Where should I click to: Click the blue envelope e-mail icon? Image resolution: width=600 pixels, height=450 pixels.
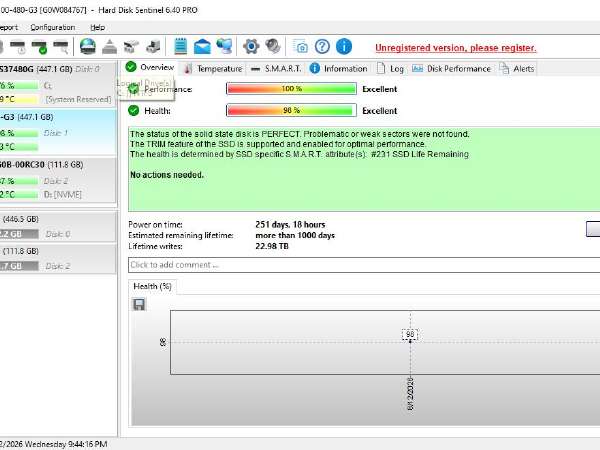[x=202, y=46]
